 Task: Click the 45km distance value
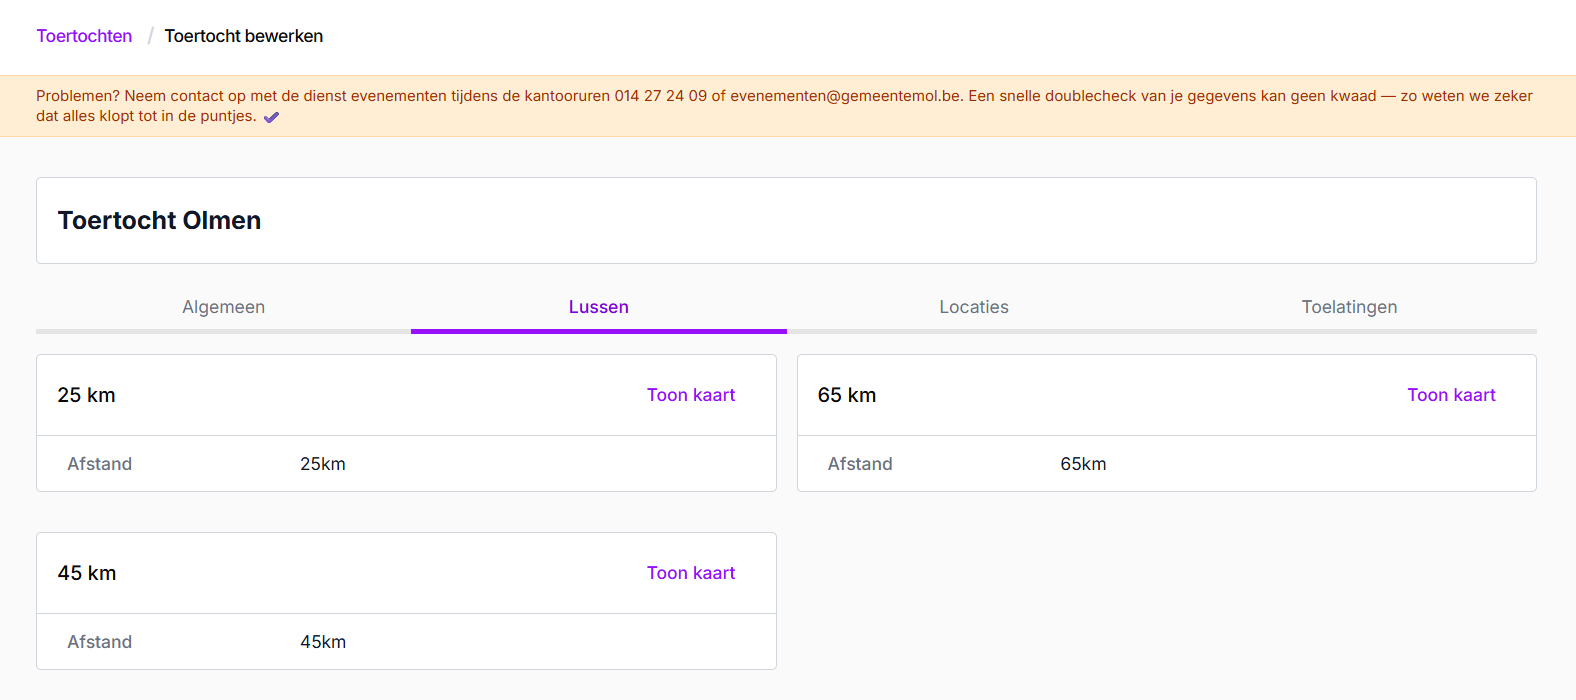coord(322,642)
